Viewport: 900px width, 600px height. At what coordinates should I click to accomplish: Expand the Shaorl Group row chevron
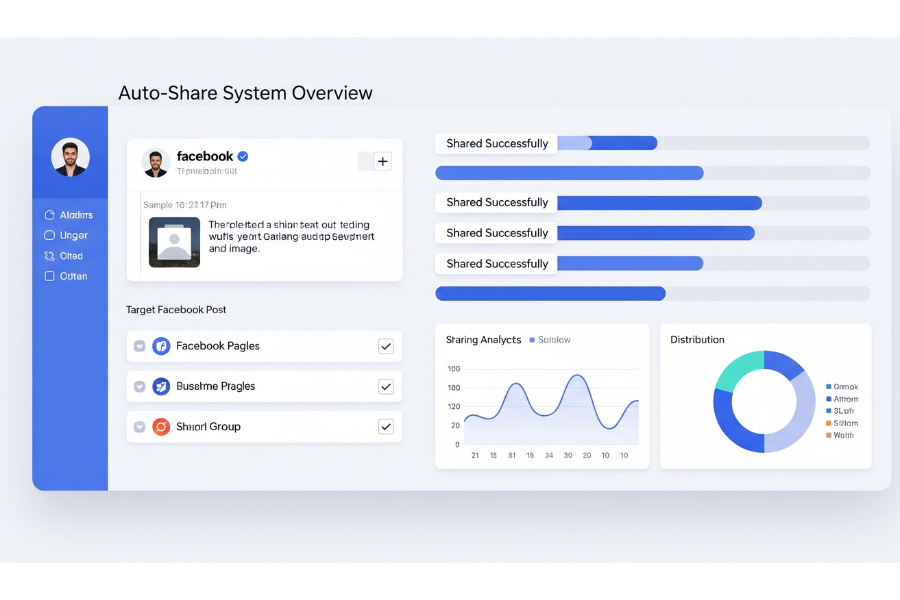(x=139, y=427)
